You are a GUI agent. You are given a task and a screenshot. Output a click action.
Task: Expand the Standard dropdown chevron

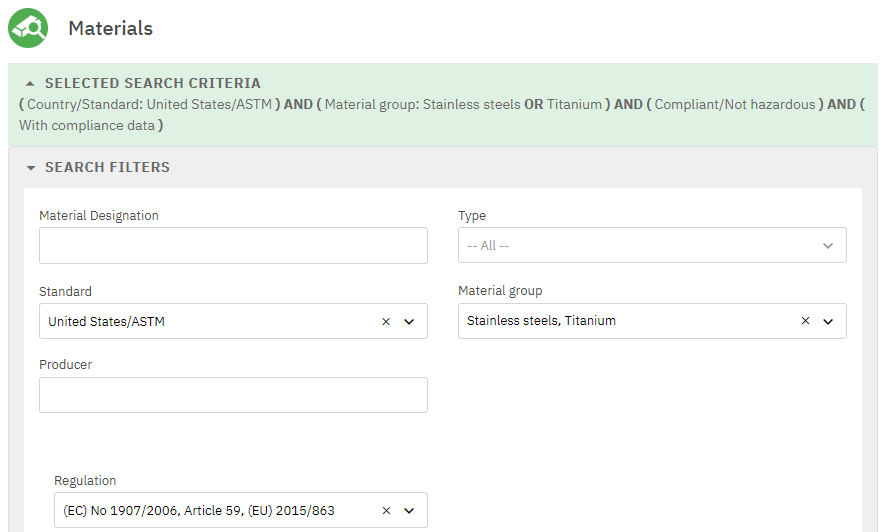point(409,322)
